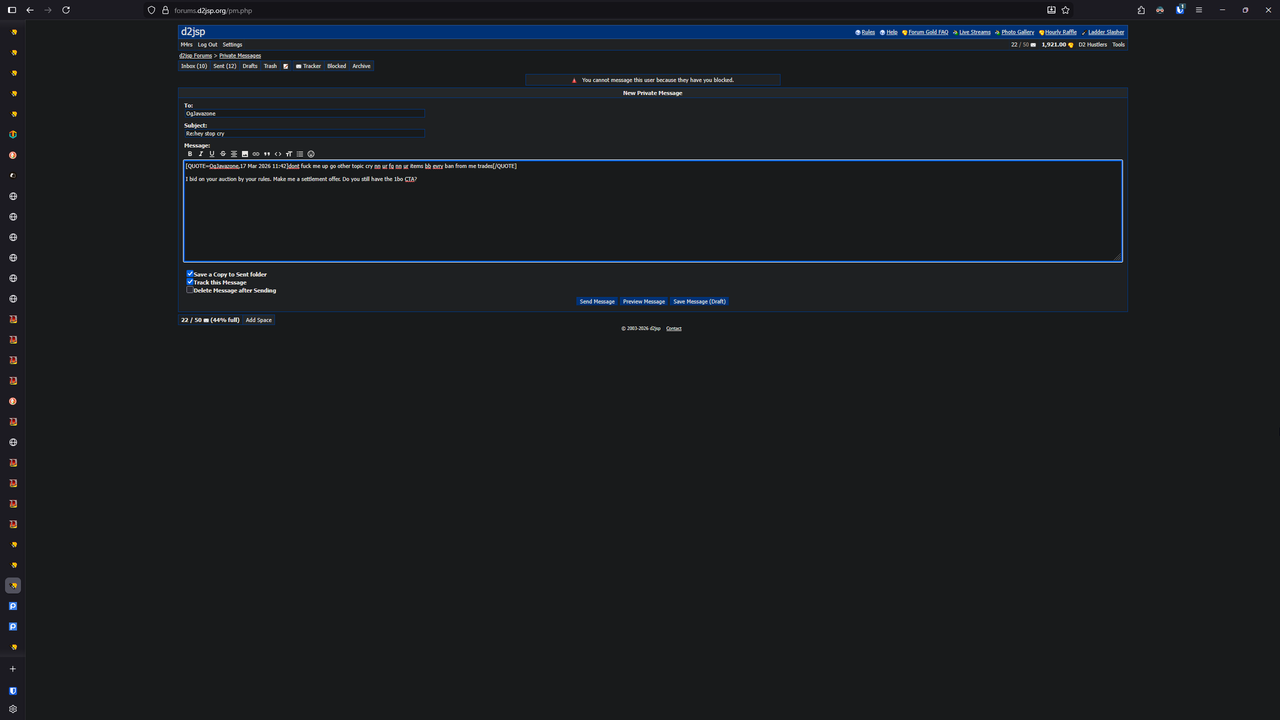Click the Preview Message button
This screenshot has height=720, width=1280.
point(644,301)
